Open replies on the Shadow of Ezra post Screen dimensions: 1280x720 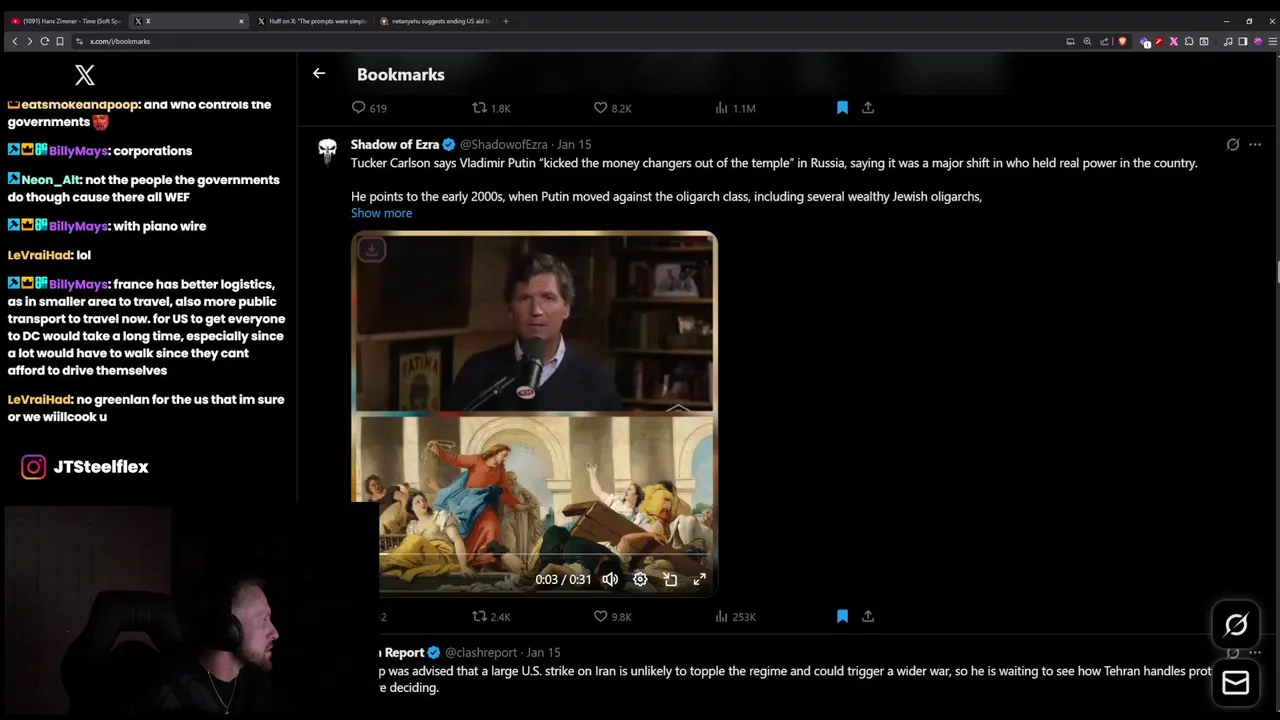[x=381, y=617]
